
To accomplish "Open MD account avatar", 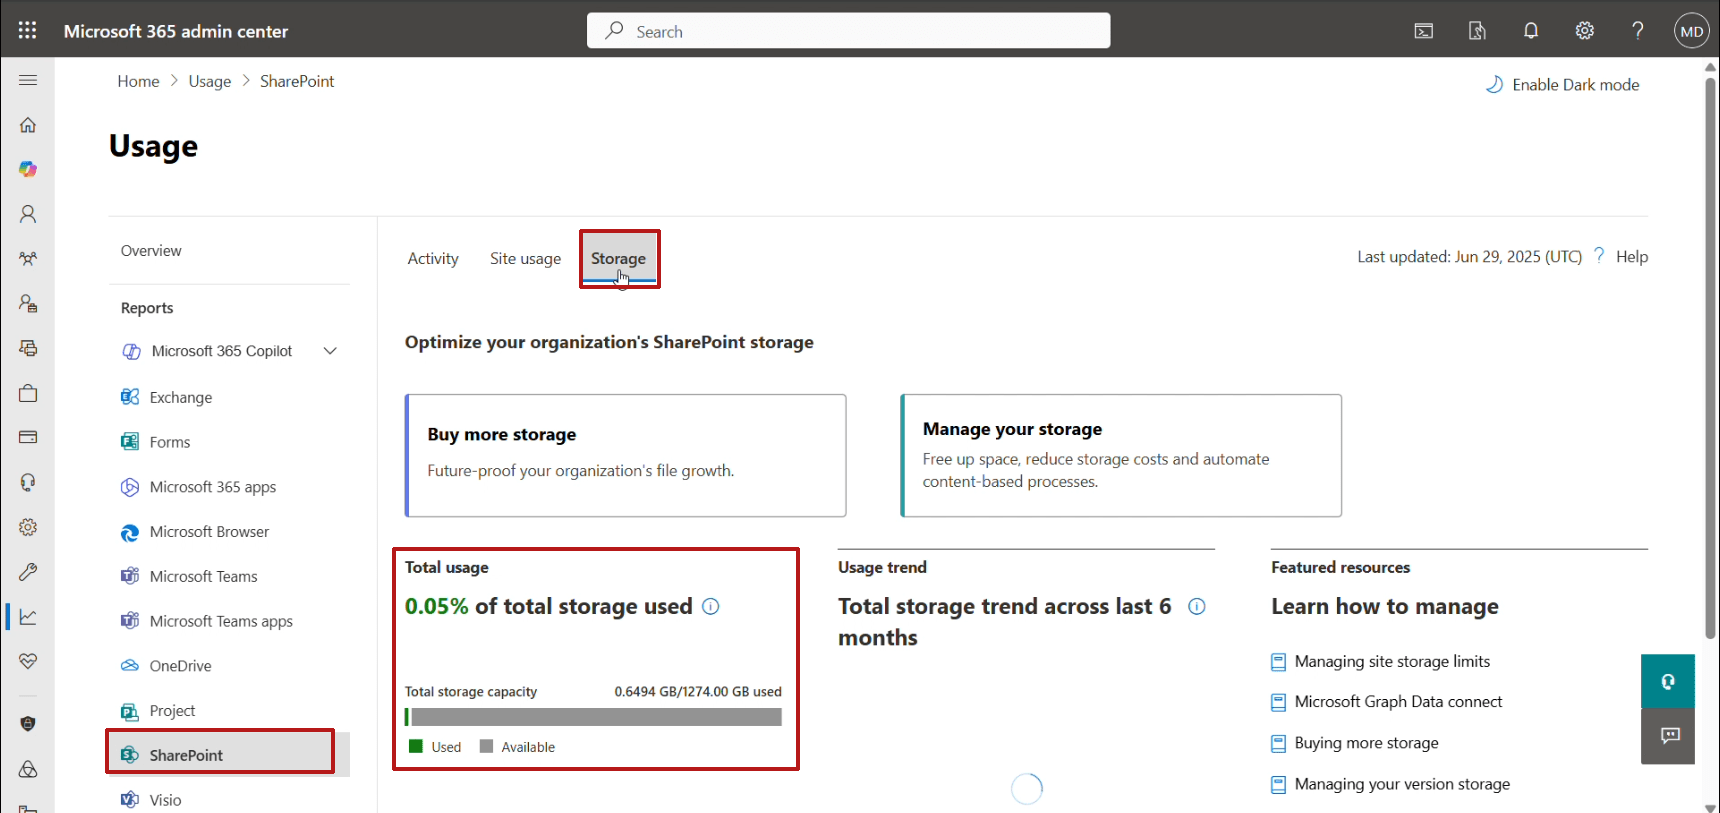I will pyautogui.click(x=1692, y=31).
